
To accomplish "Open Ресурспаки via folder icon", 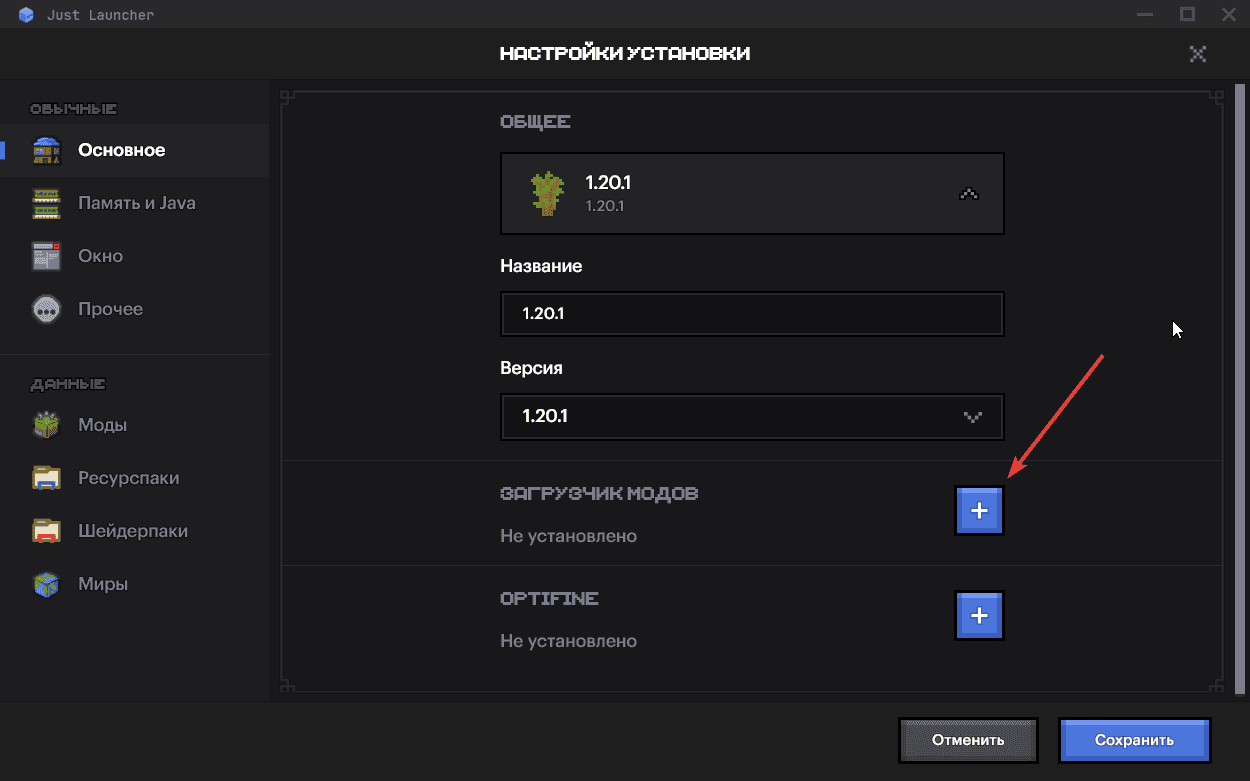I will click(46, 477).
